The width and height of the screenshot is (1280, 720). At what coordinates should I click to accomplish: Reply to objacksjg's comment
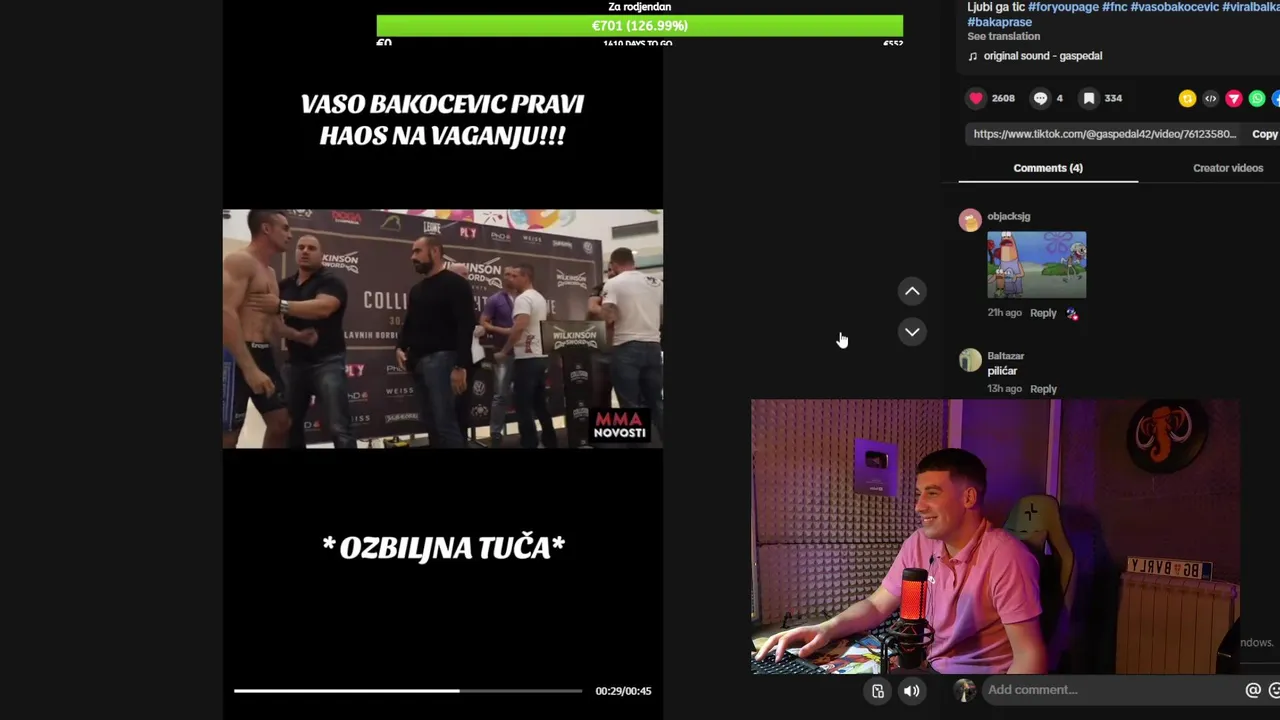tap(1043, 313)
